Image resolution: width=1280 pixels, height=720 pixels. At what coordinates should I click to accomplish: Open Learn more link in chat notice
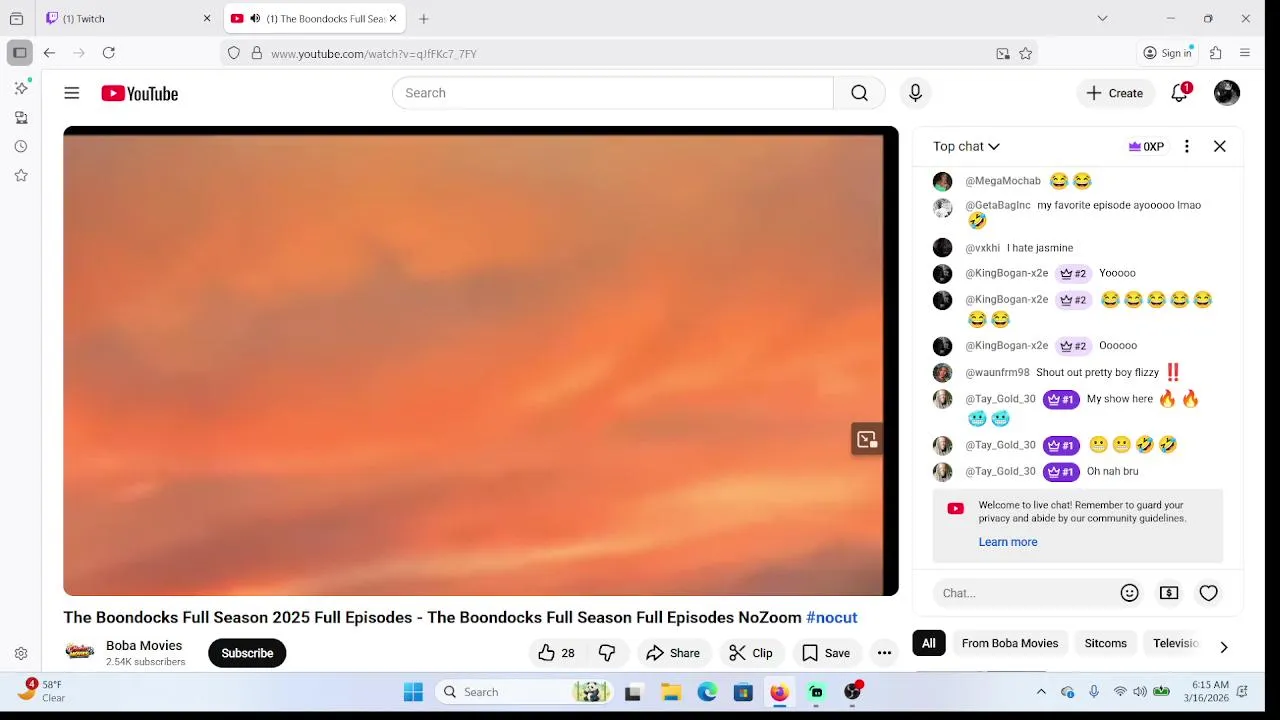pyautogui.click(x=1008, y=542)
